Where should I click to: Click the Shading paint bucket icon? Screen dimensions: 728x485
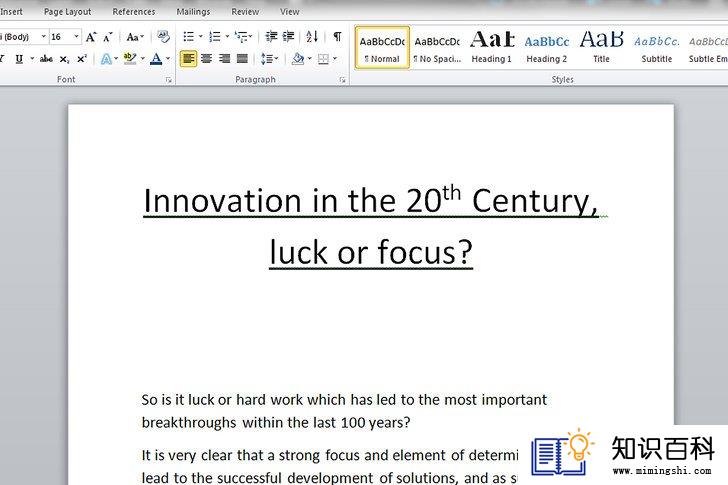(298, 58)
